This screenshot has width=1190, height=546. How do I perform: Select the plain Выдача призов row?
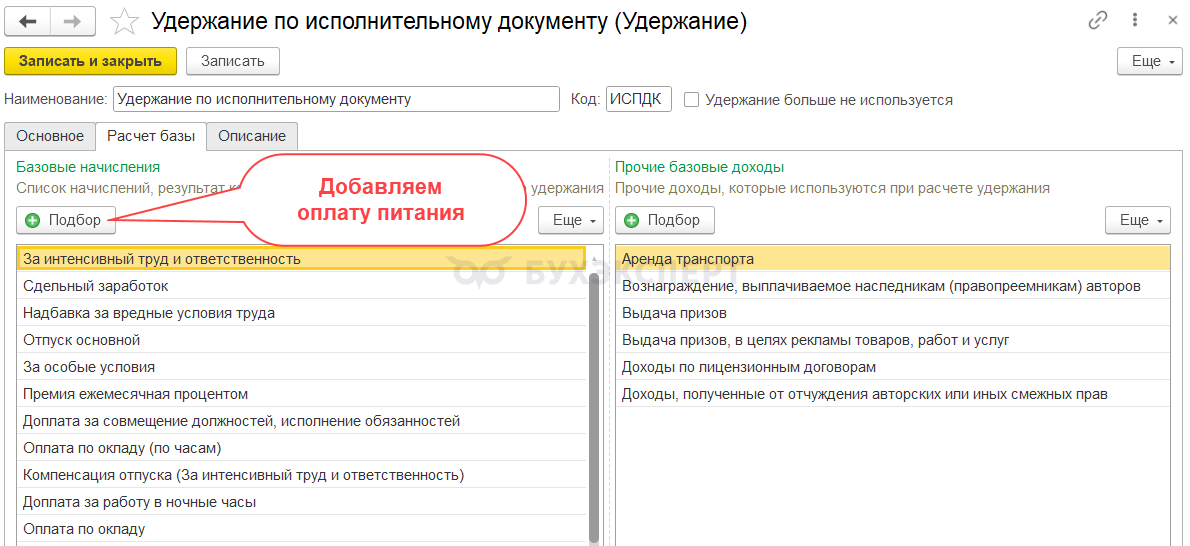tap(892, 313)
